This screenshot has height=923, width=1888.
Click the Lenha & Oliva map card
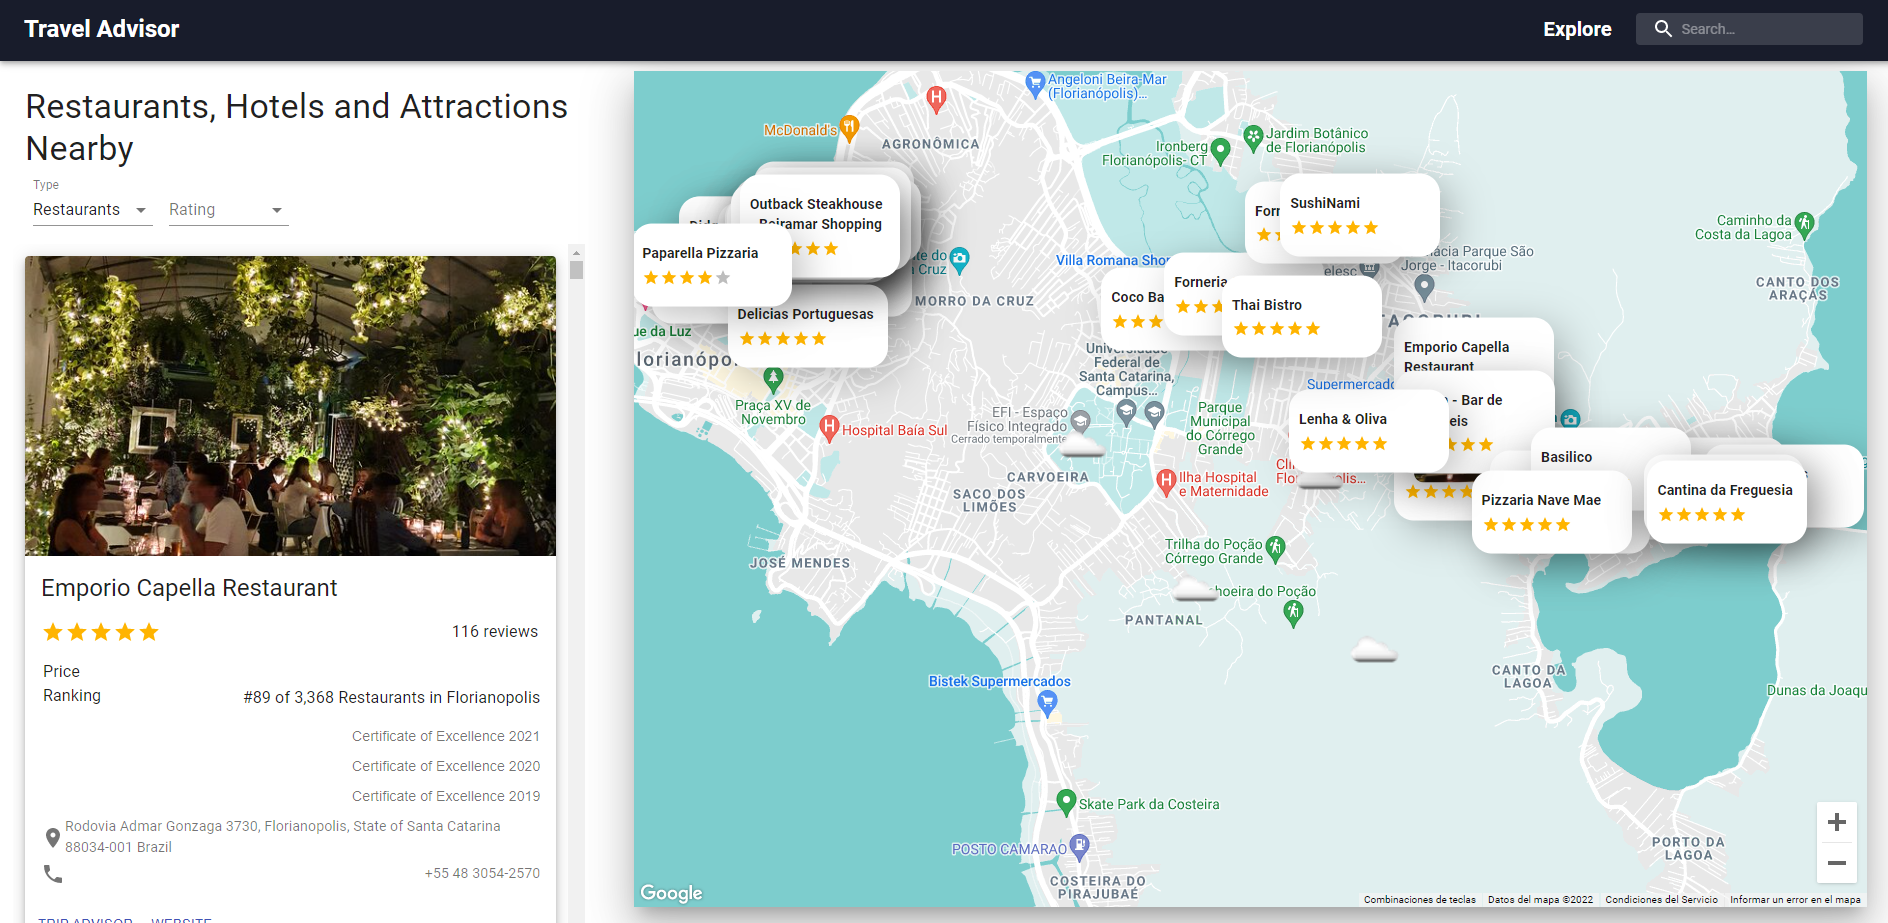click(1368, 431)
